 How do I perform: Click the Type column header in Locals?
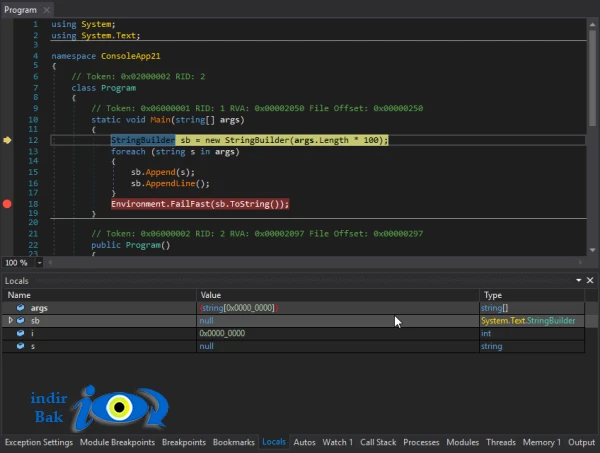pyautogui.click(x=532, y=295)
